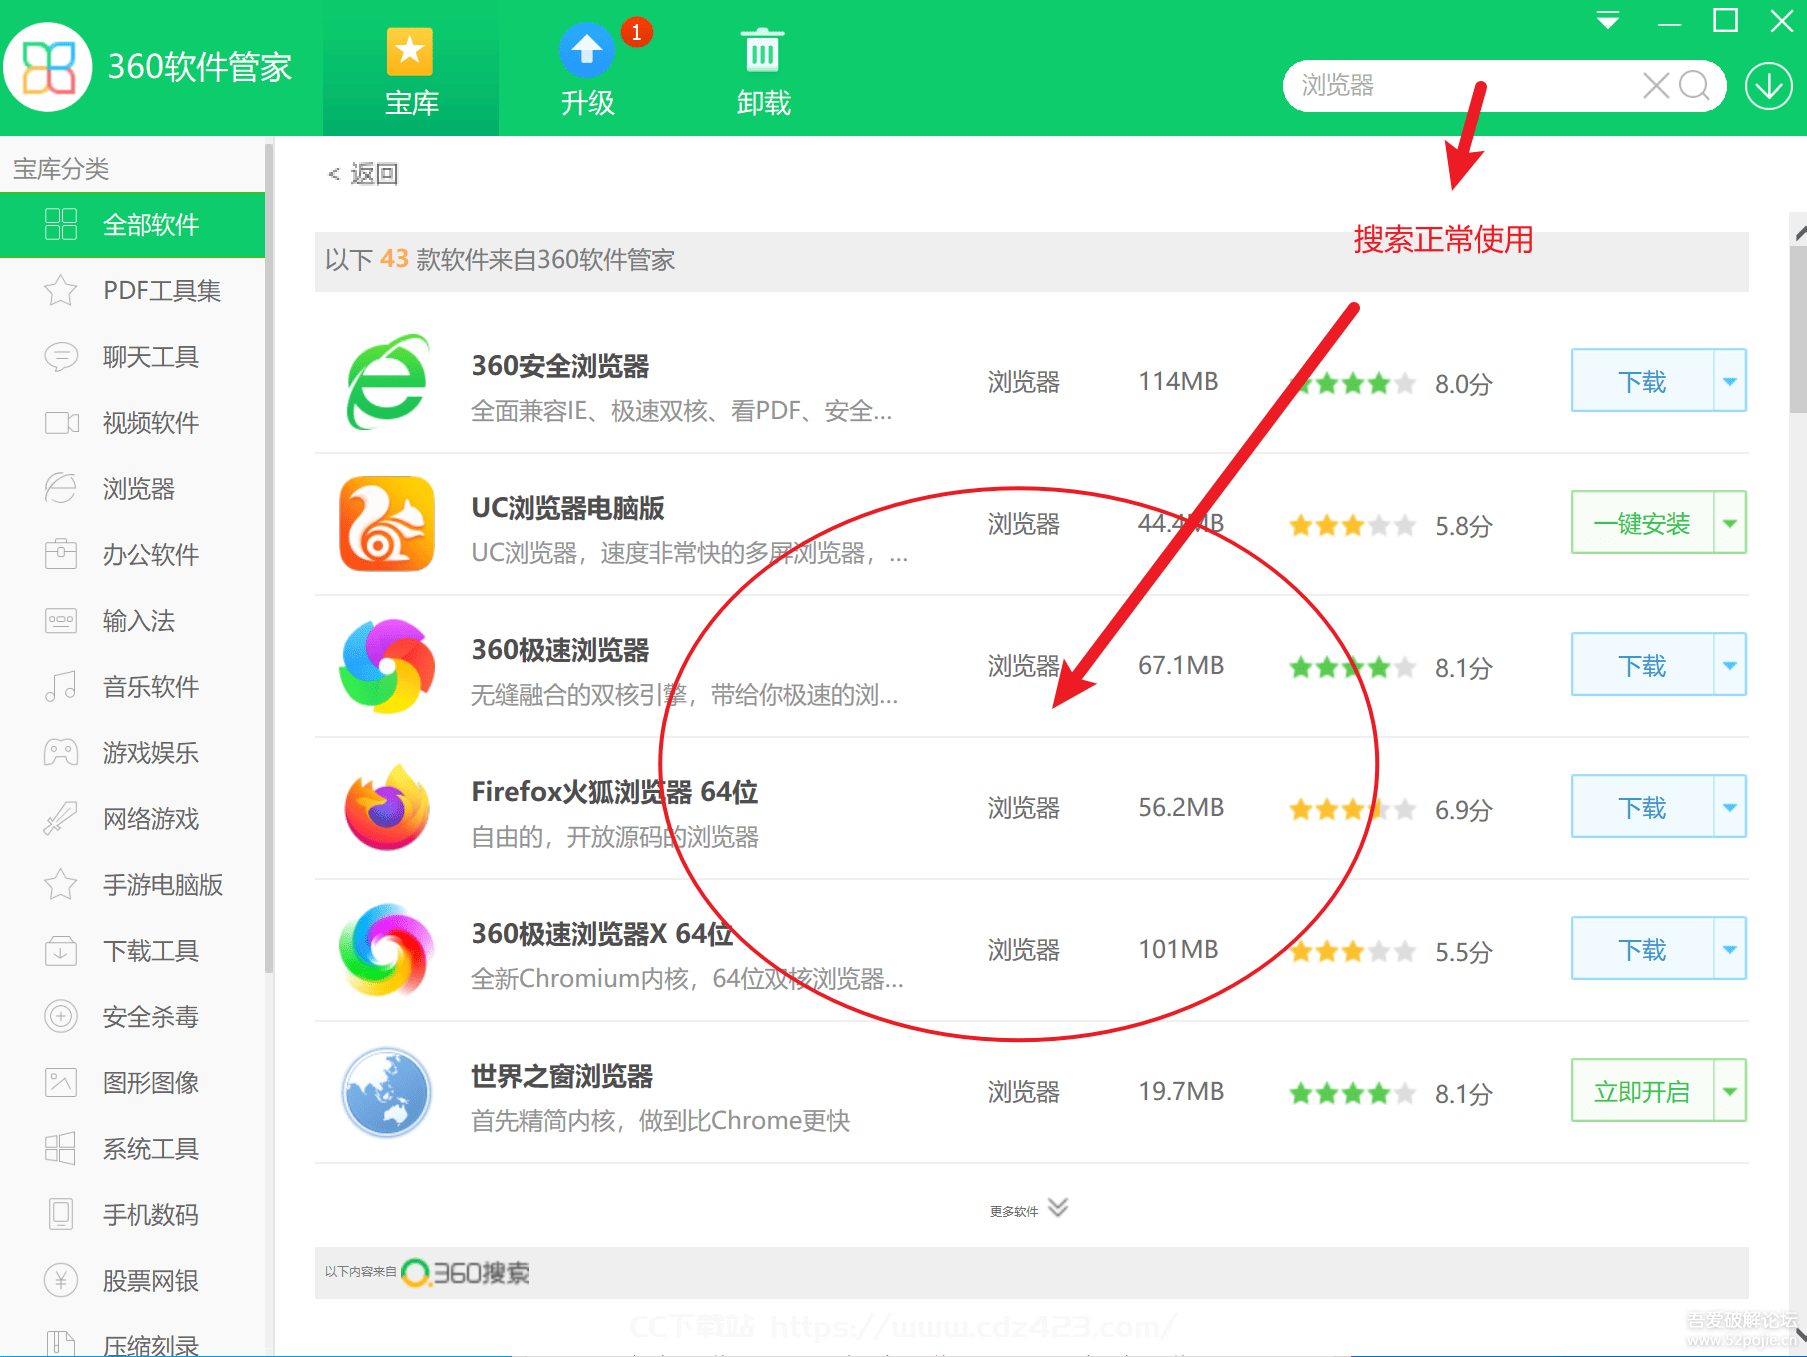Open the download manager arrow icon
This screenshot has height=1357, width=1807.
[x=1768, y=86]
